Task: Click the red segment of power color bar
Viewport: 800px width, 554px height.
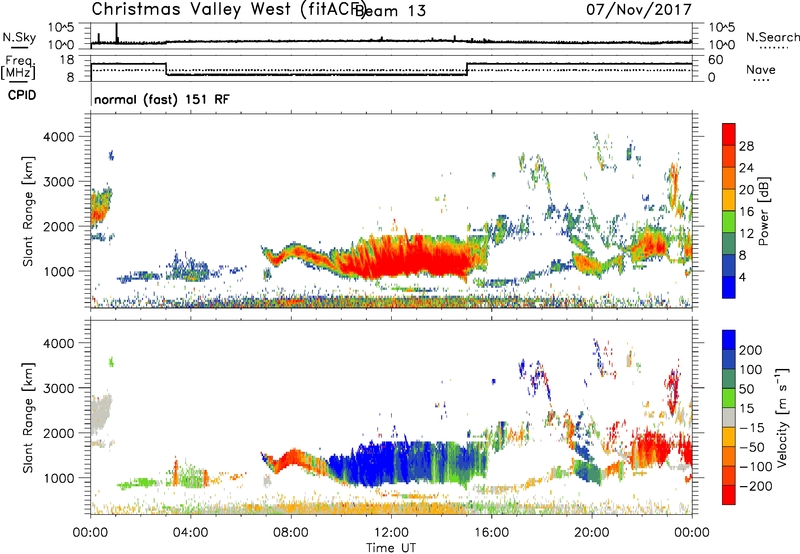Action: 729,134
